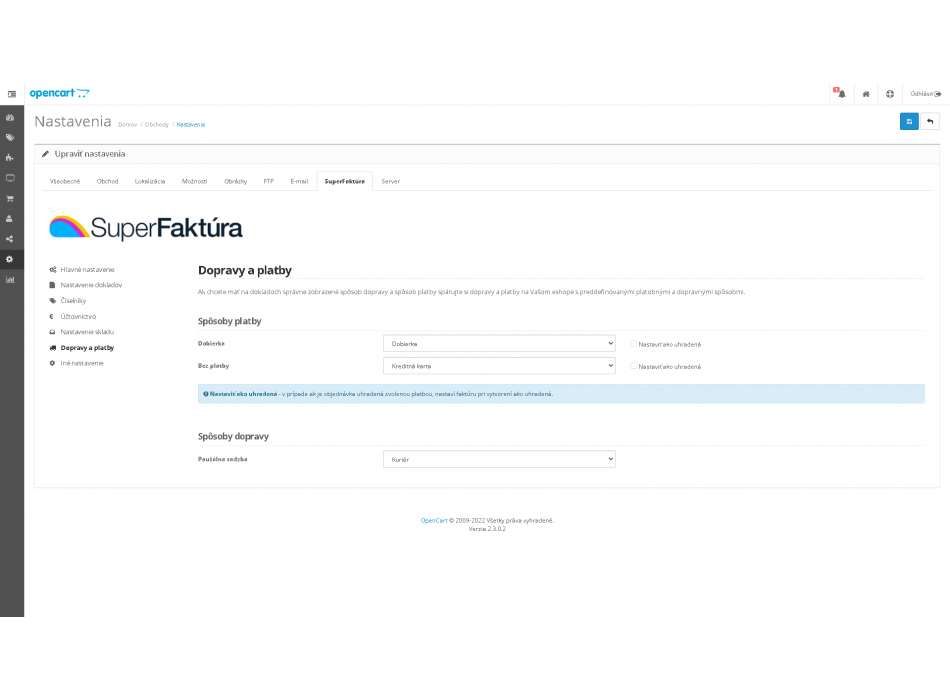Click the blue 'Nastaviť ako uhradené' info box
950x700 pixels.
561,394
